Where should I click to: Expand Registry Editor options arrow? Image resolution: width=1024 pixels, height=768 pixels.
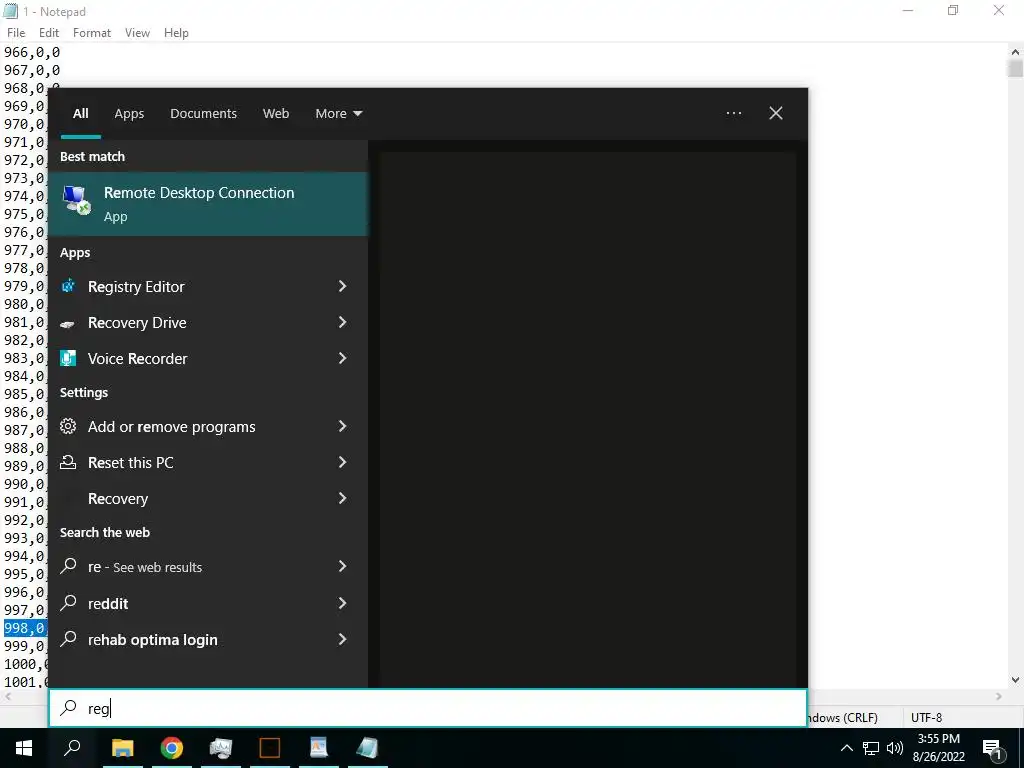pyautogui.click(x=342, y=286)
